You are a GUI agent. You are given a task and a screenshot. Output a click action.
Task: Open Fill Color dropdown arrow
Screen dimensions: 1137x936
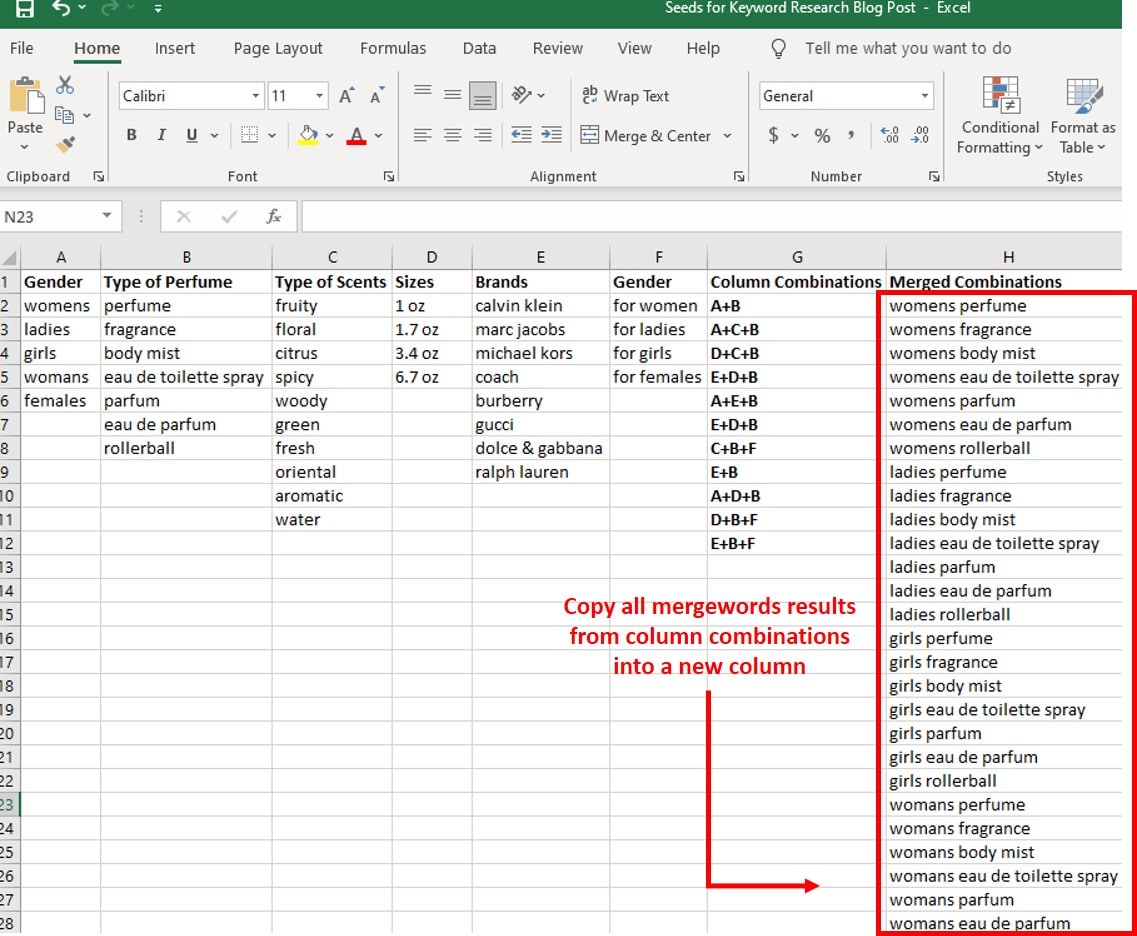(329, 136)
